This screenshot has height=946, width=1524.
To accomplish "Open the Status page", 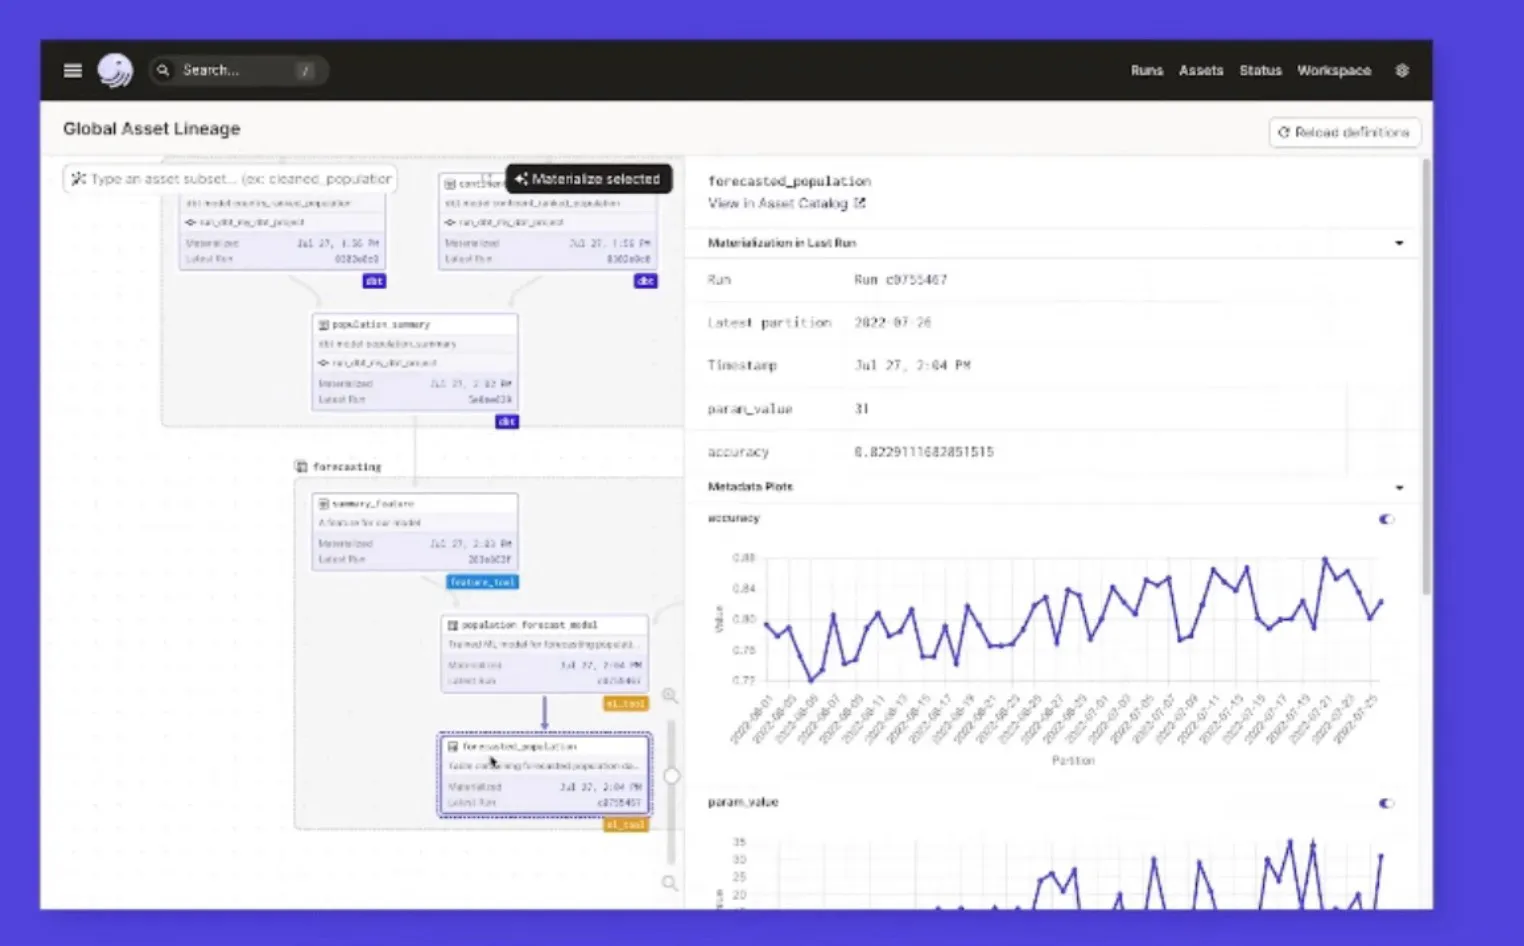I will (1260, 70).
